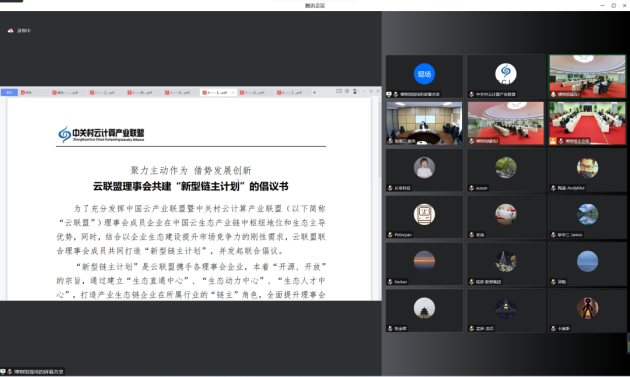Toggle Peterpan's muted microphone icon
Viewport: 630px width, 377px height.
pos(390,235)
